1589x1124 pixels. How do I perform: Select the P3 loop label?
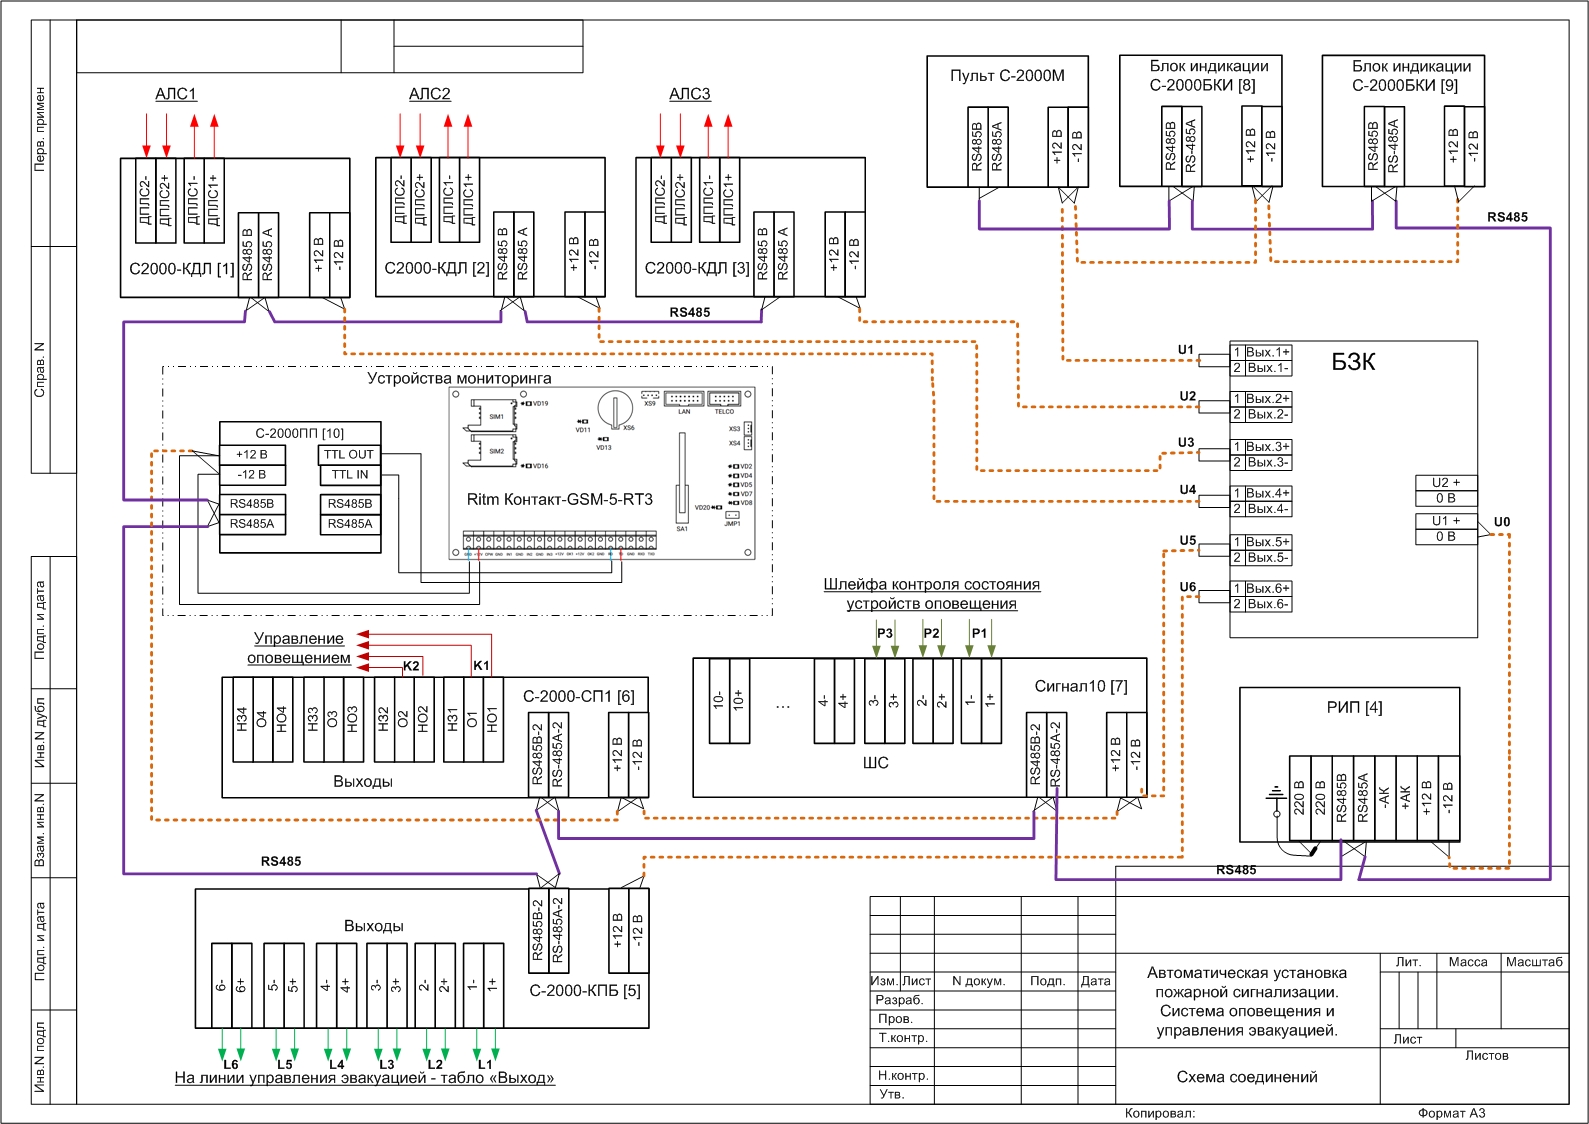(885, 633)
